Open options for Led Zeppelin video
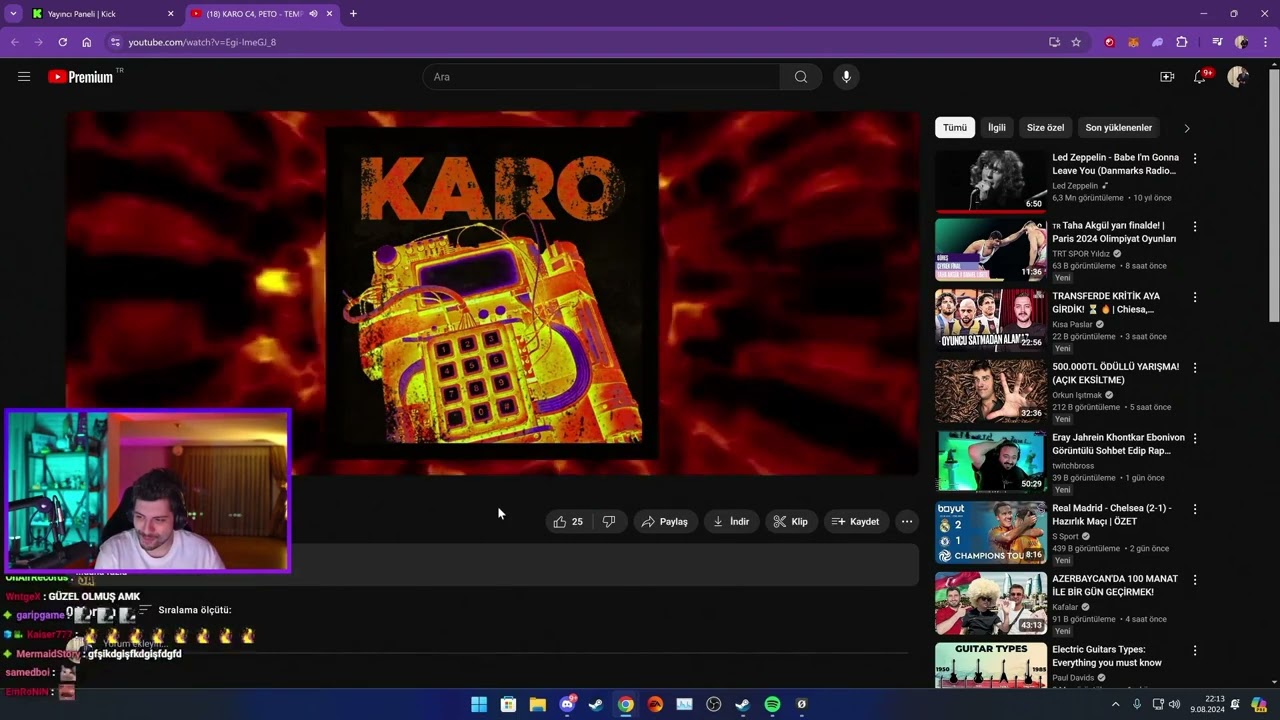The height and width of the screenshot is (720, 1280). pos(1194,158)
